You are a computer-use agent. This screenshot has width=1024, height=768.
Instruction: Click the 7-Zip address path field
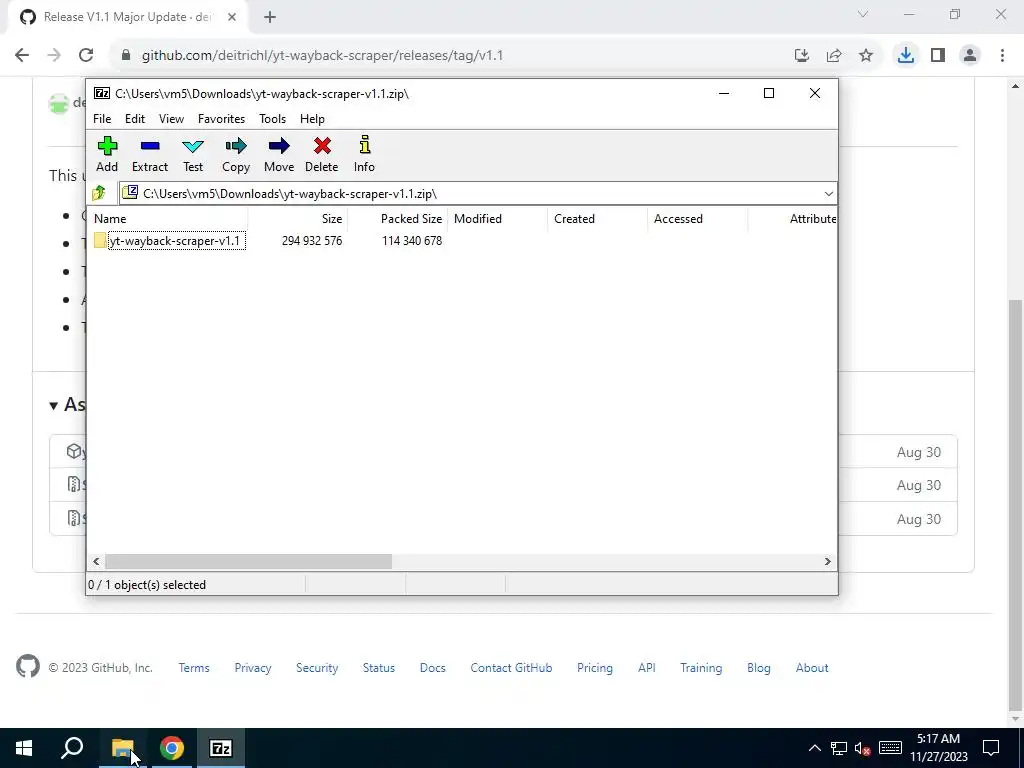coord(477,193)
